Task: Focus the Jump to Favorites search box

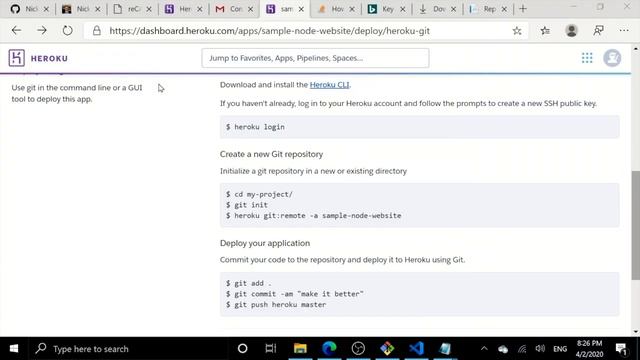Action: coord(315,58)
